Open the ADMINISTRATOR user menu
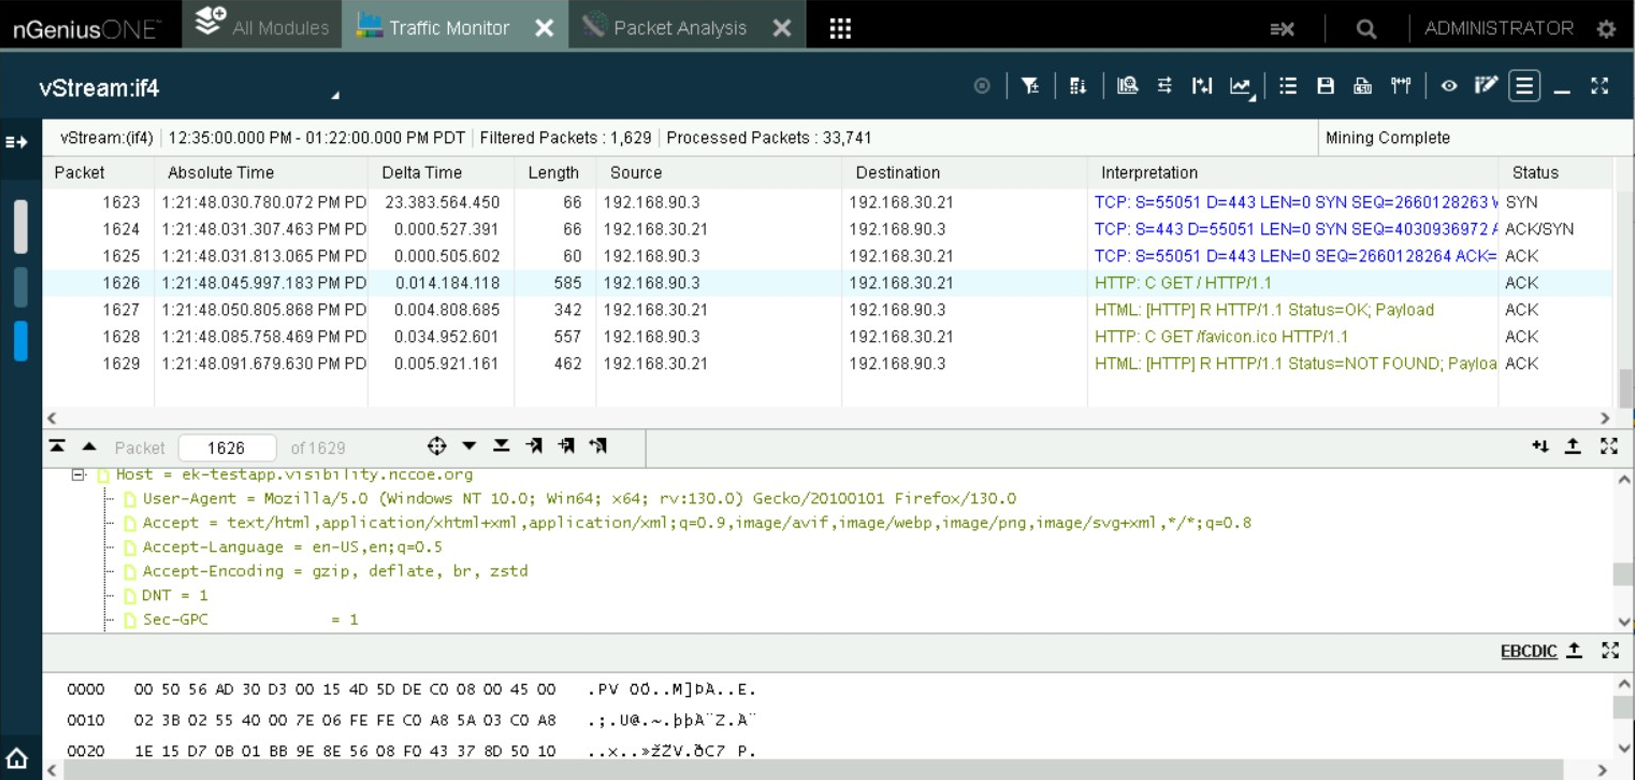Screen dimensions: 1635x780 [1498, 28]
